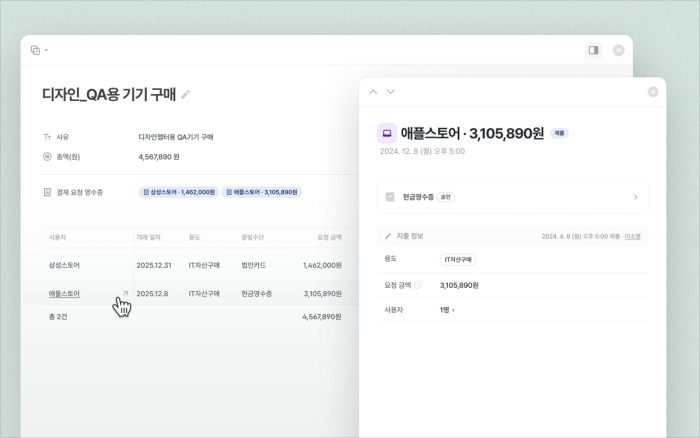Click the 요청 금액 column header
Screen dimensions: 700x438
329,238
